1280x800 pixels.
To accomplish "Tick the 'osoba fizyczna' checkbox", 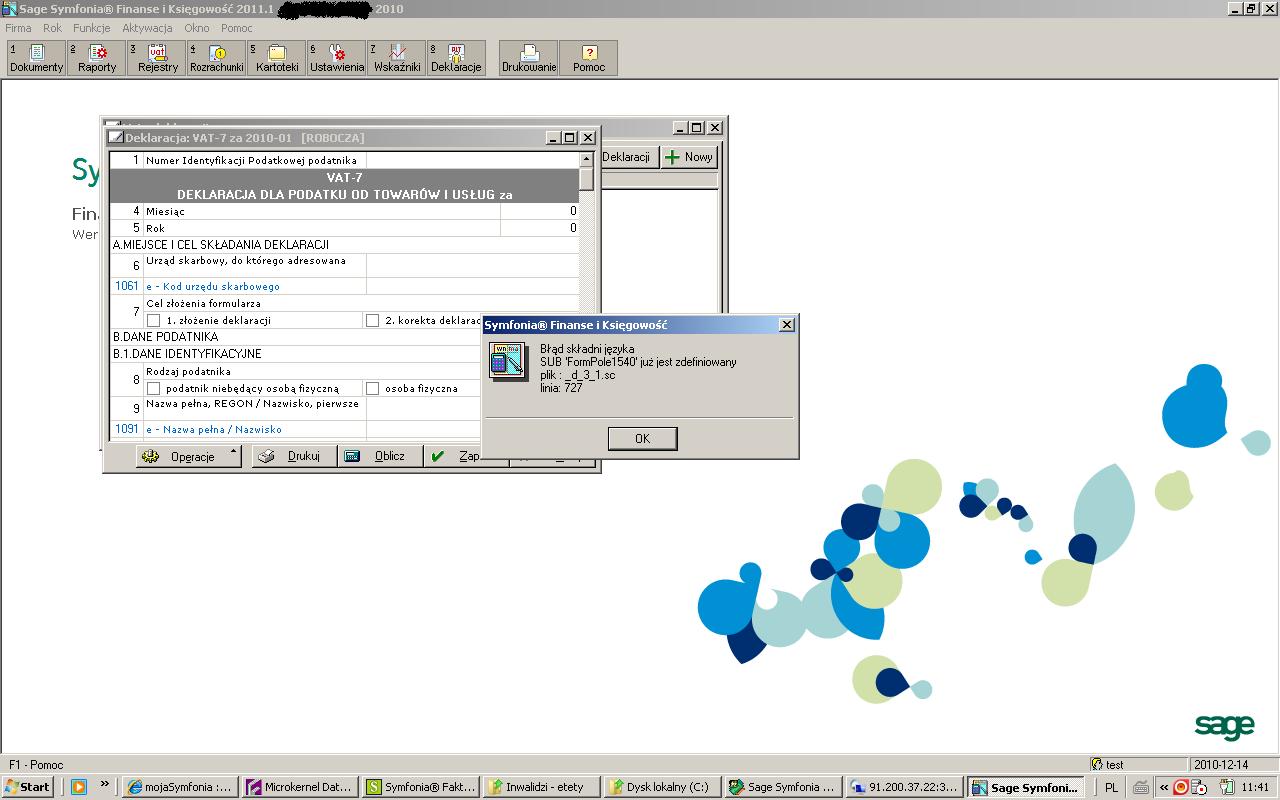I will (x=373, y=388).
